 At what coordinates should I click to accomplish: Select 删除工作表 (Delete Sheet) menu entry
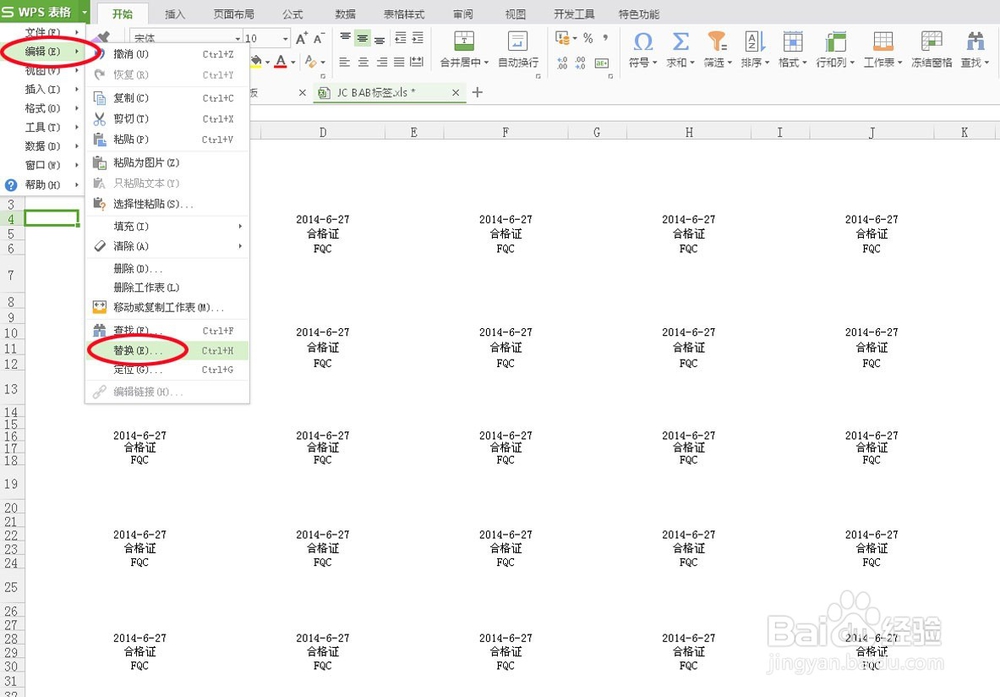pyautogui.click(x=167, y=288)
